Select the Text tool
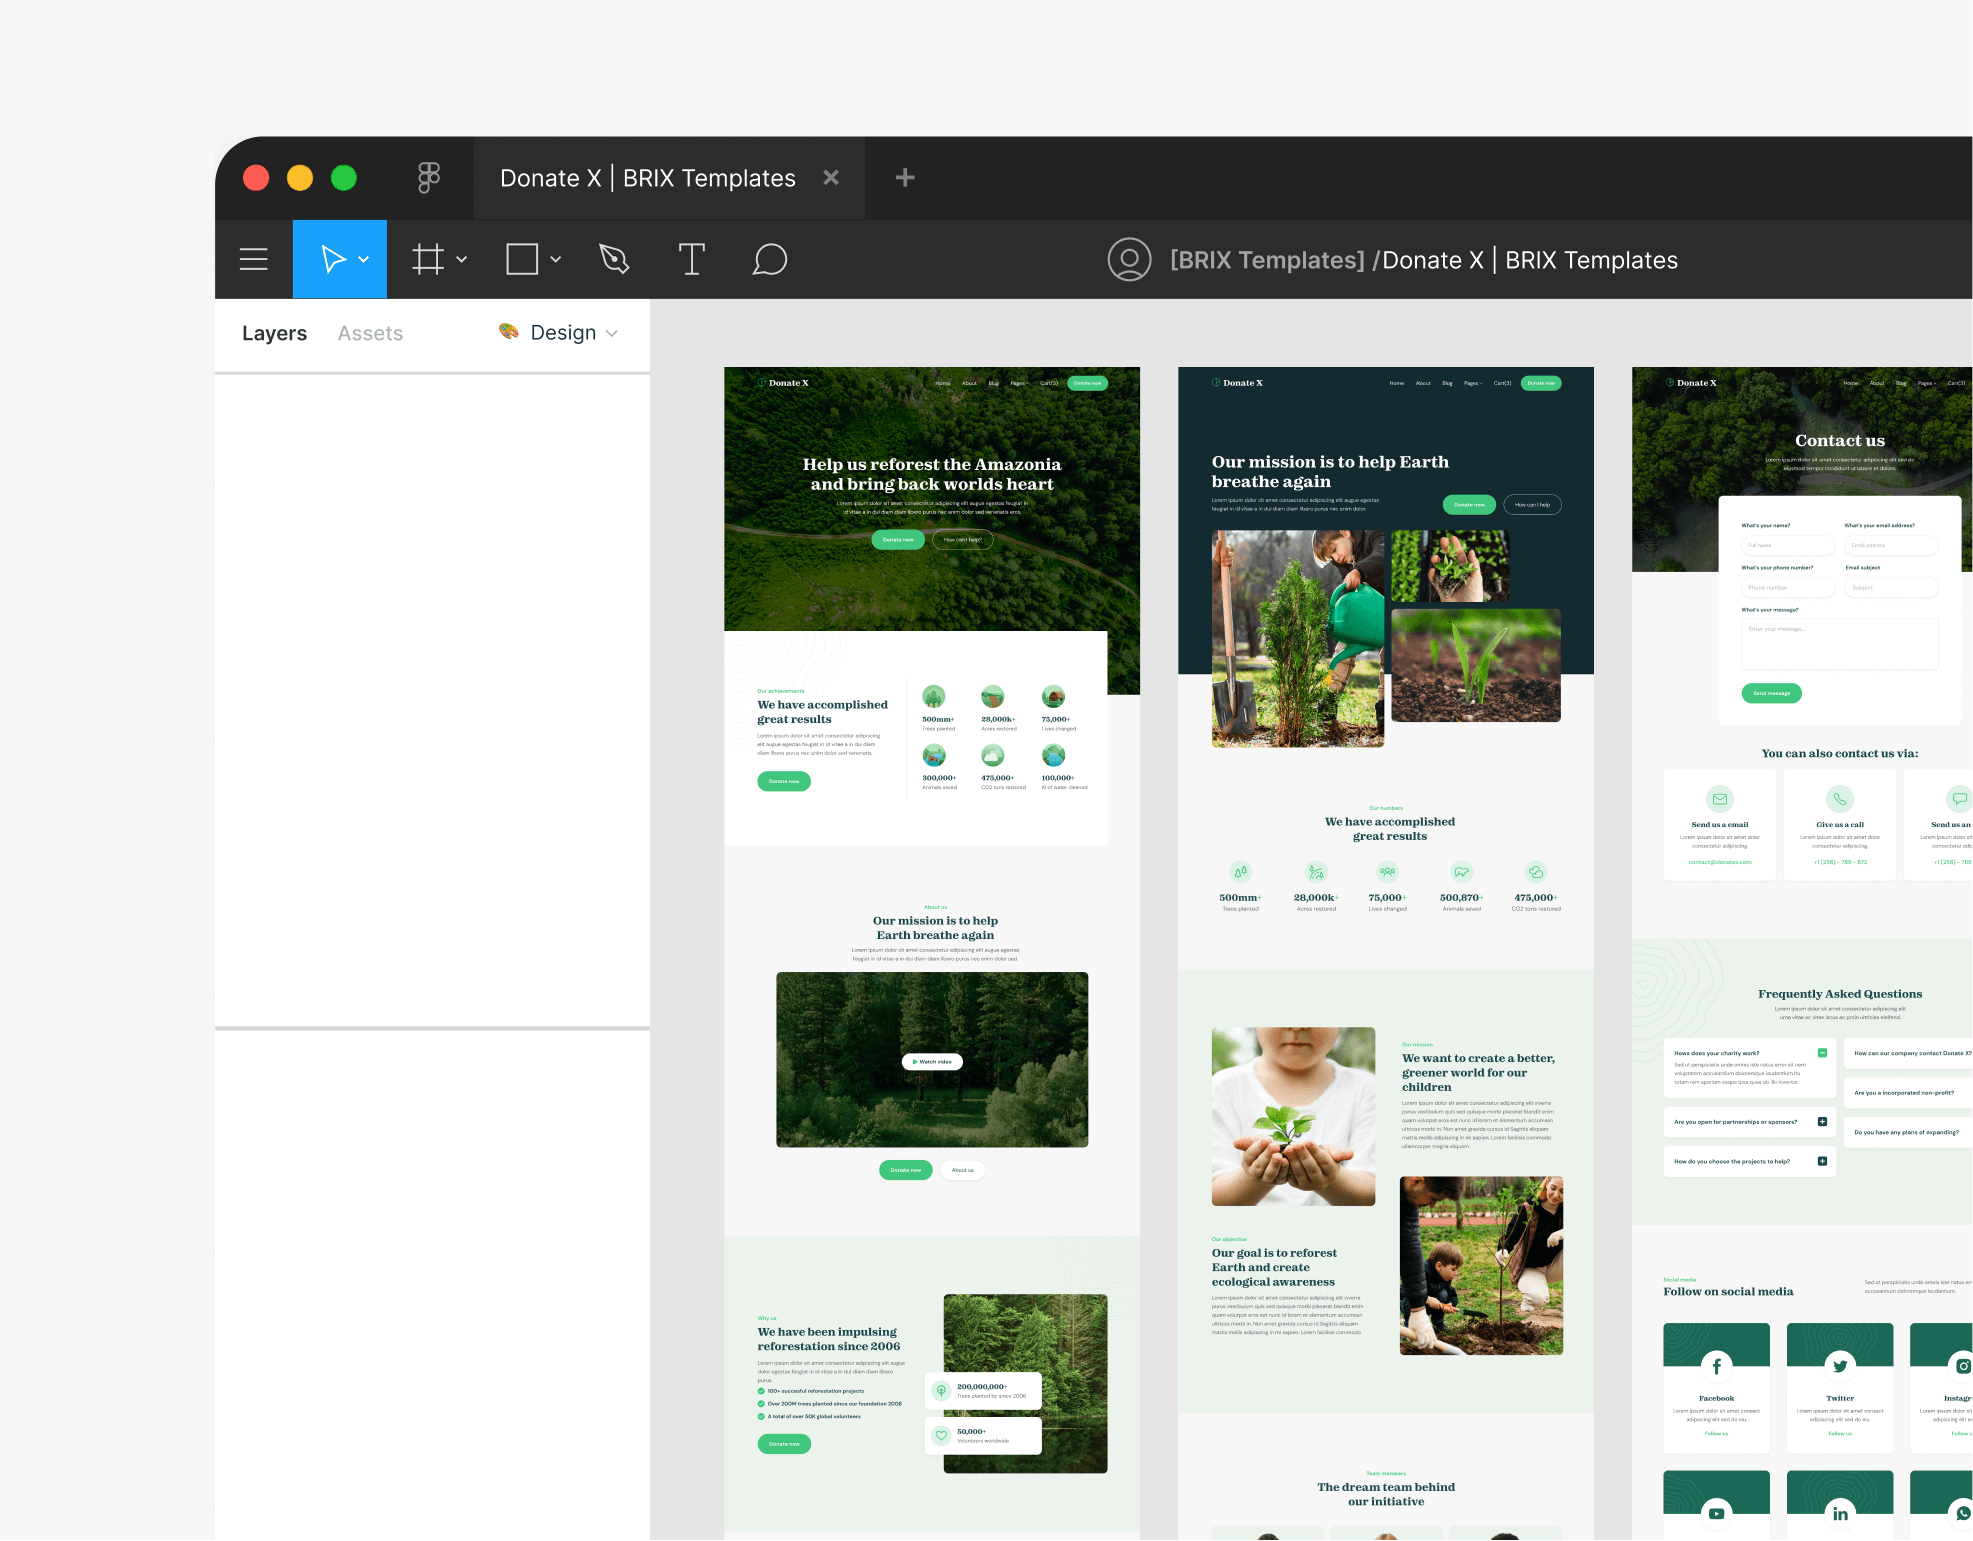 (691, 259)
